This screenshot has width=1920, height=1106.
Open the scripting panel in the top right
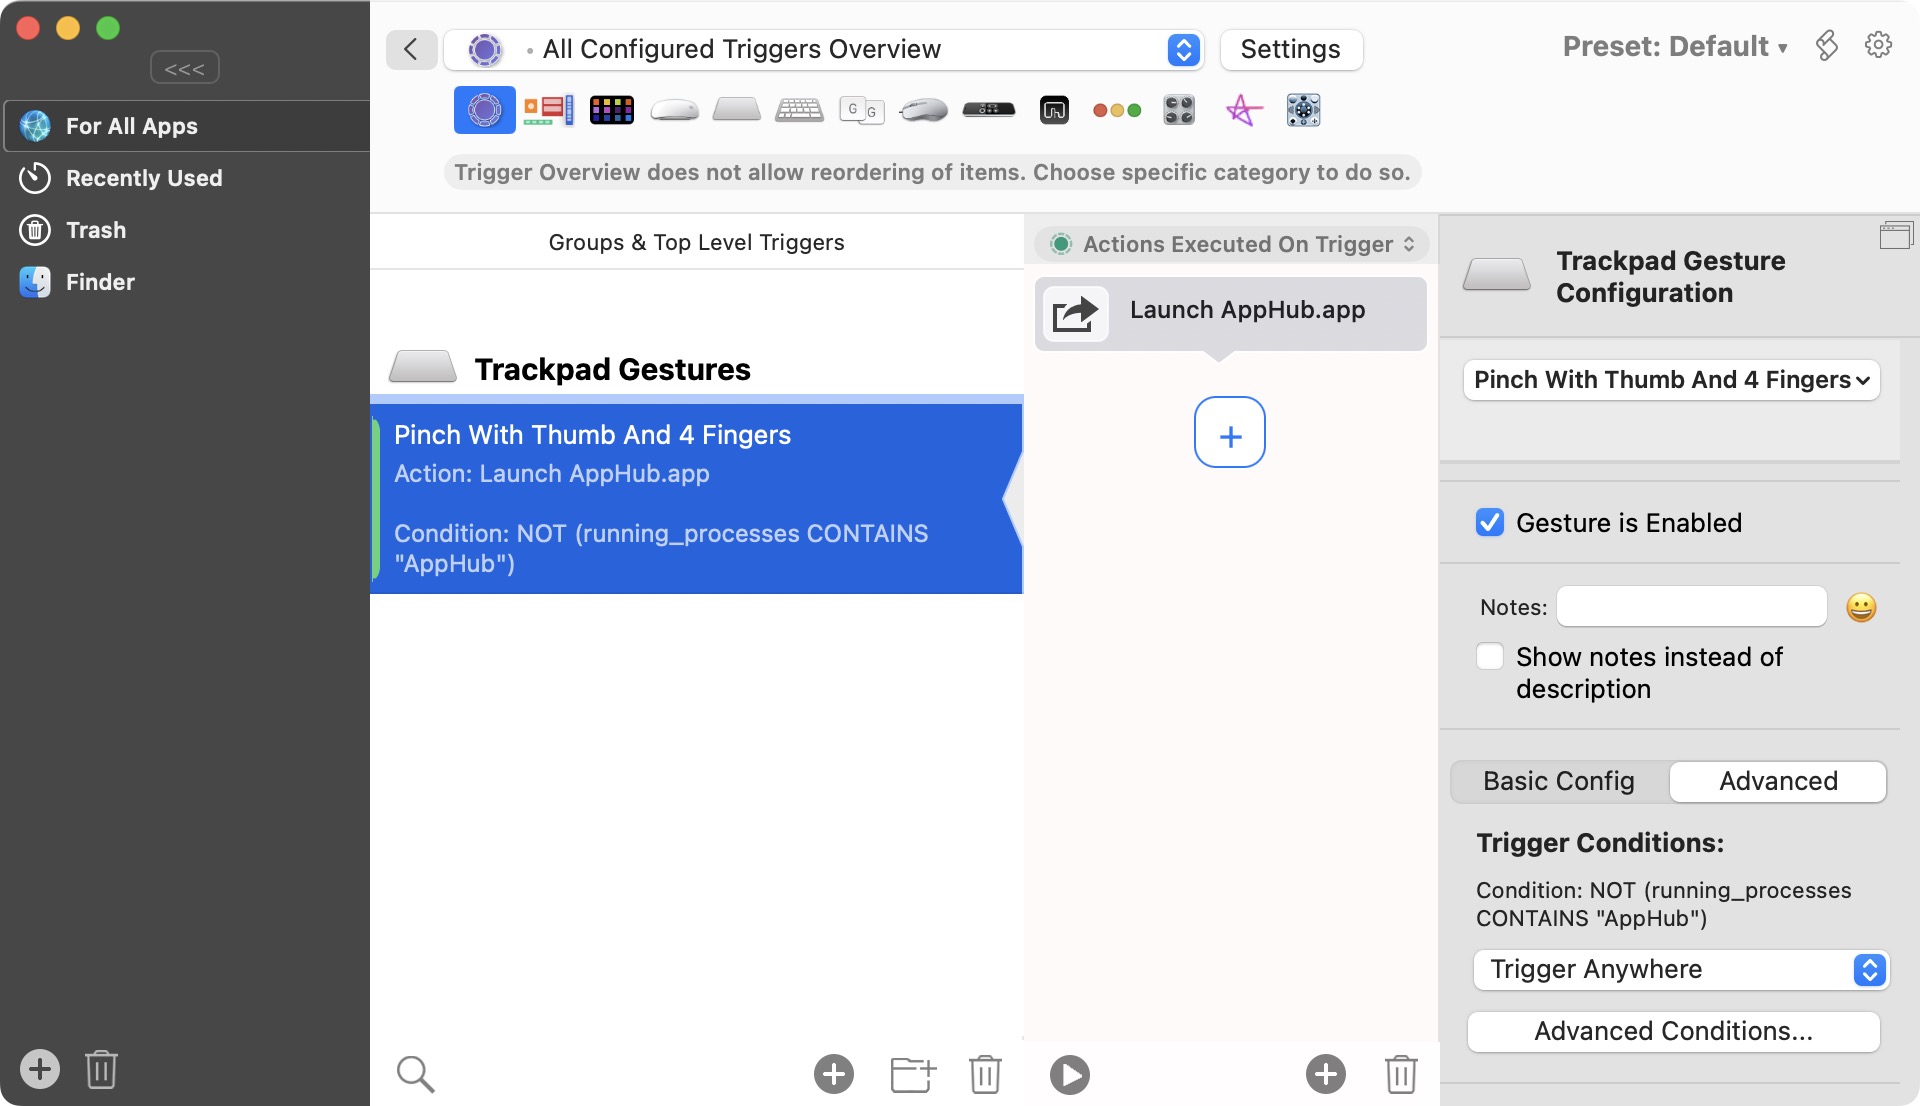[x=1828, y=45]
